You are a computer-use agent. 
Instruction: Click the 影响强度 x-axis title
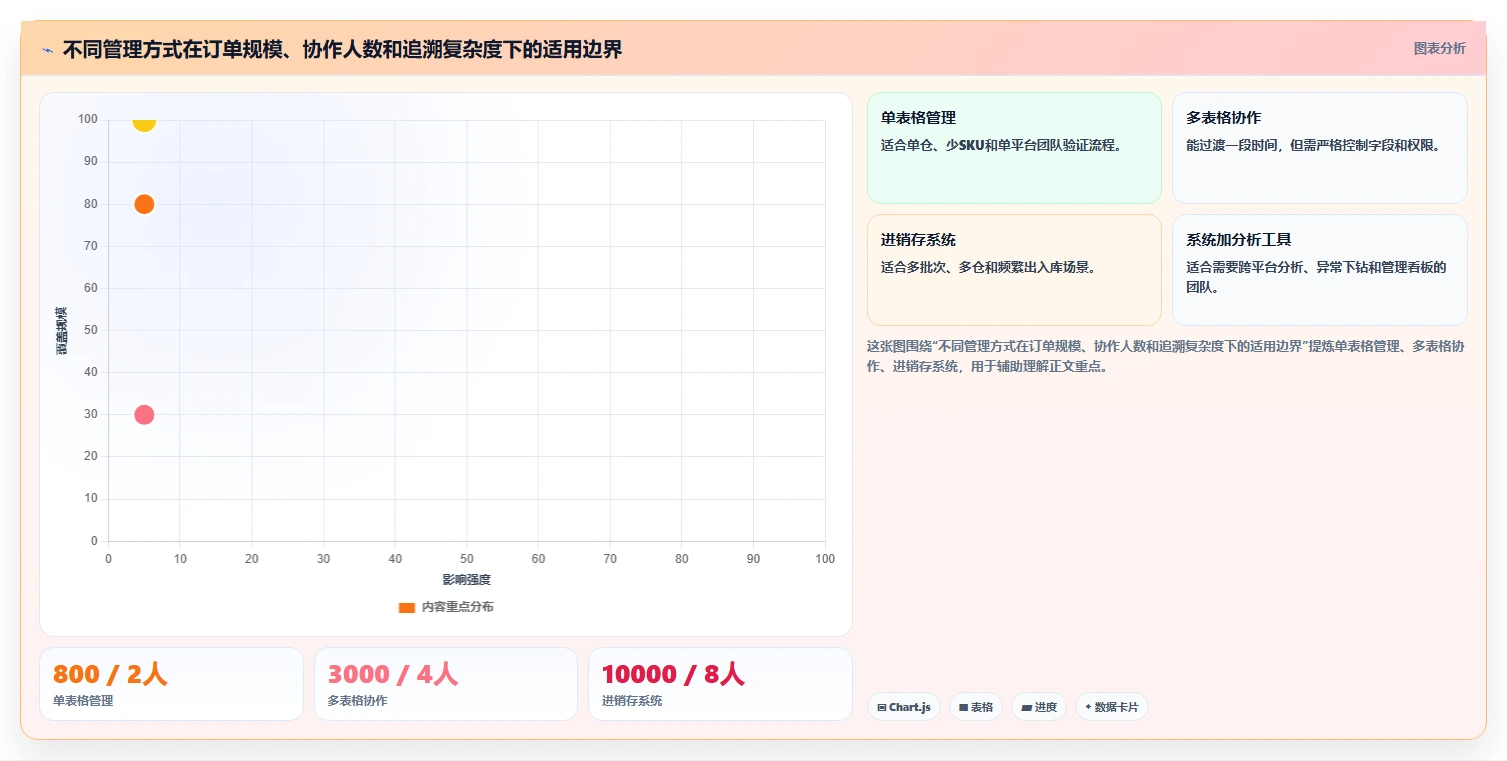pyautogui.click(x=467, y=580)
